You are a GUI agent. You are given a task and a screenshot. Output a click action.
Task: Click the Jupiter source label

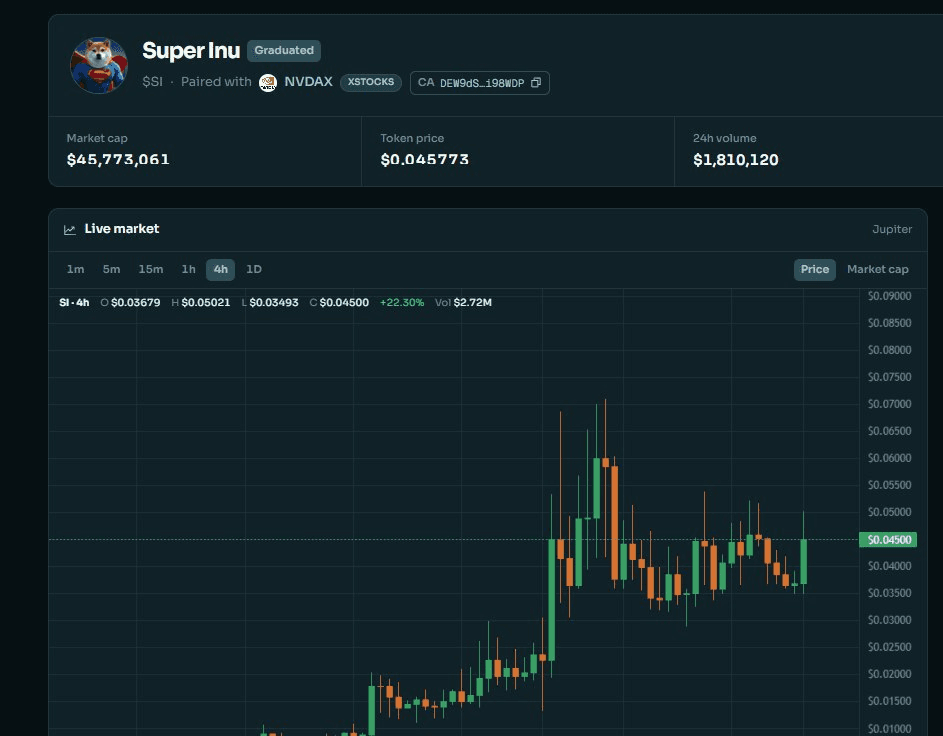pos(892,229)
